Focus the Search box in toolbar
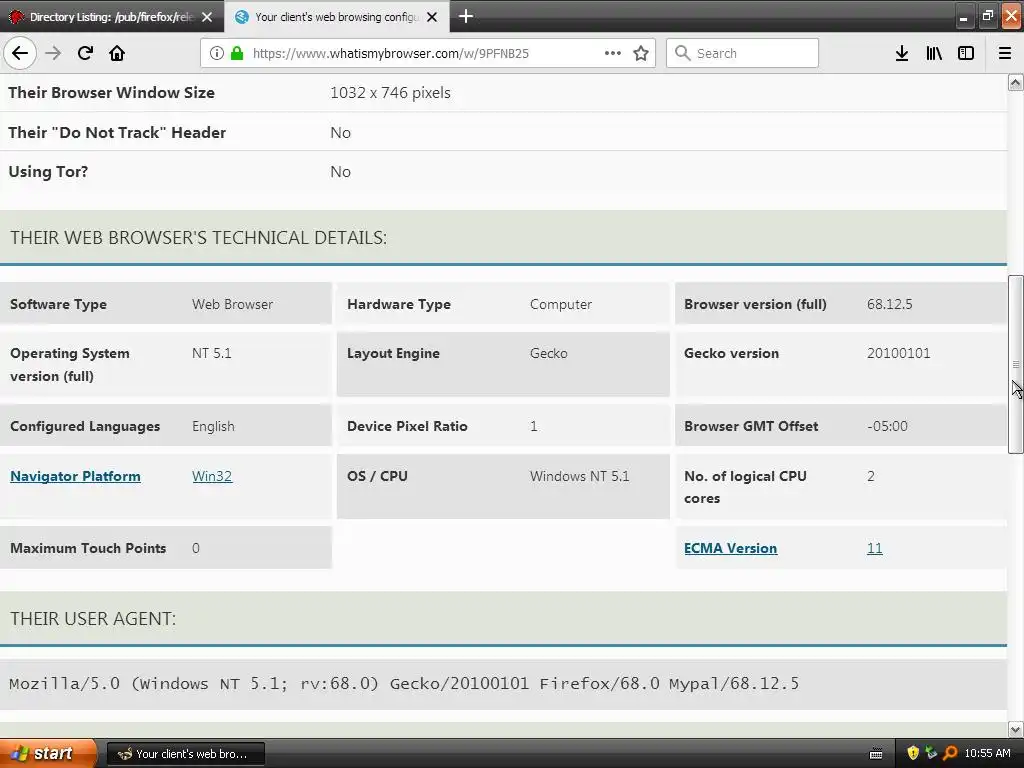Image resolution: width=1024 pixels, height=768 pixels. [742, 53]
